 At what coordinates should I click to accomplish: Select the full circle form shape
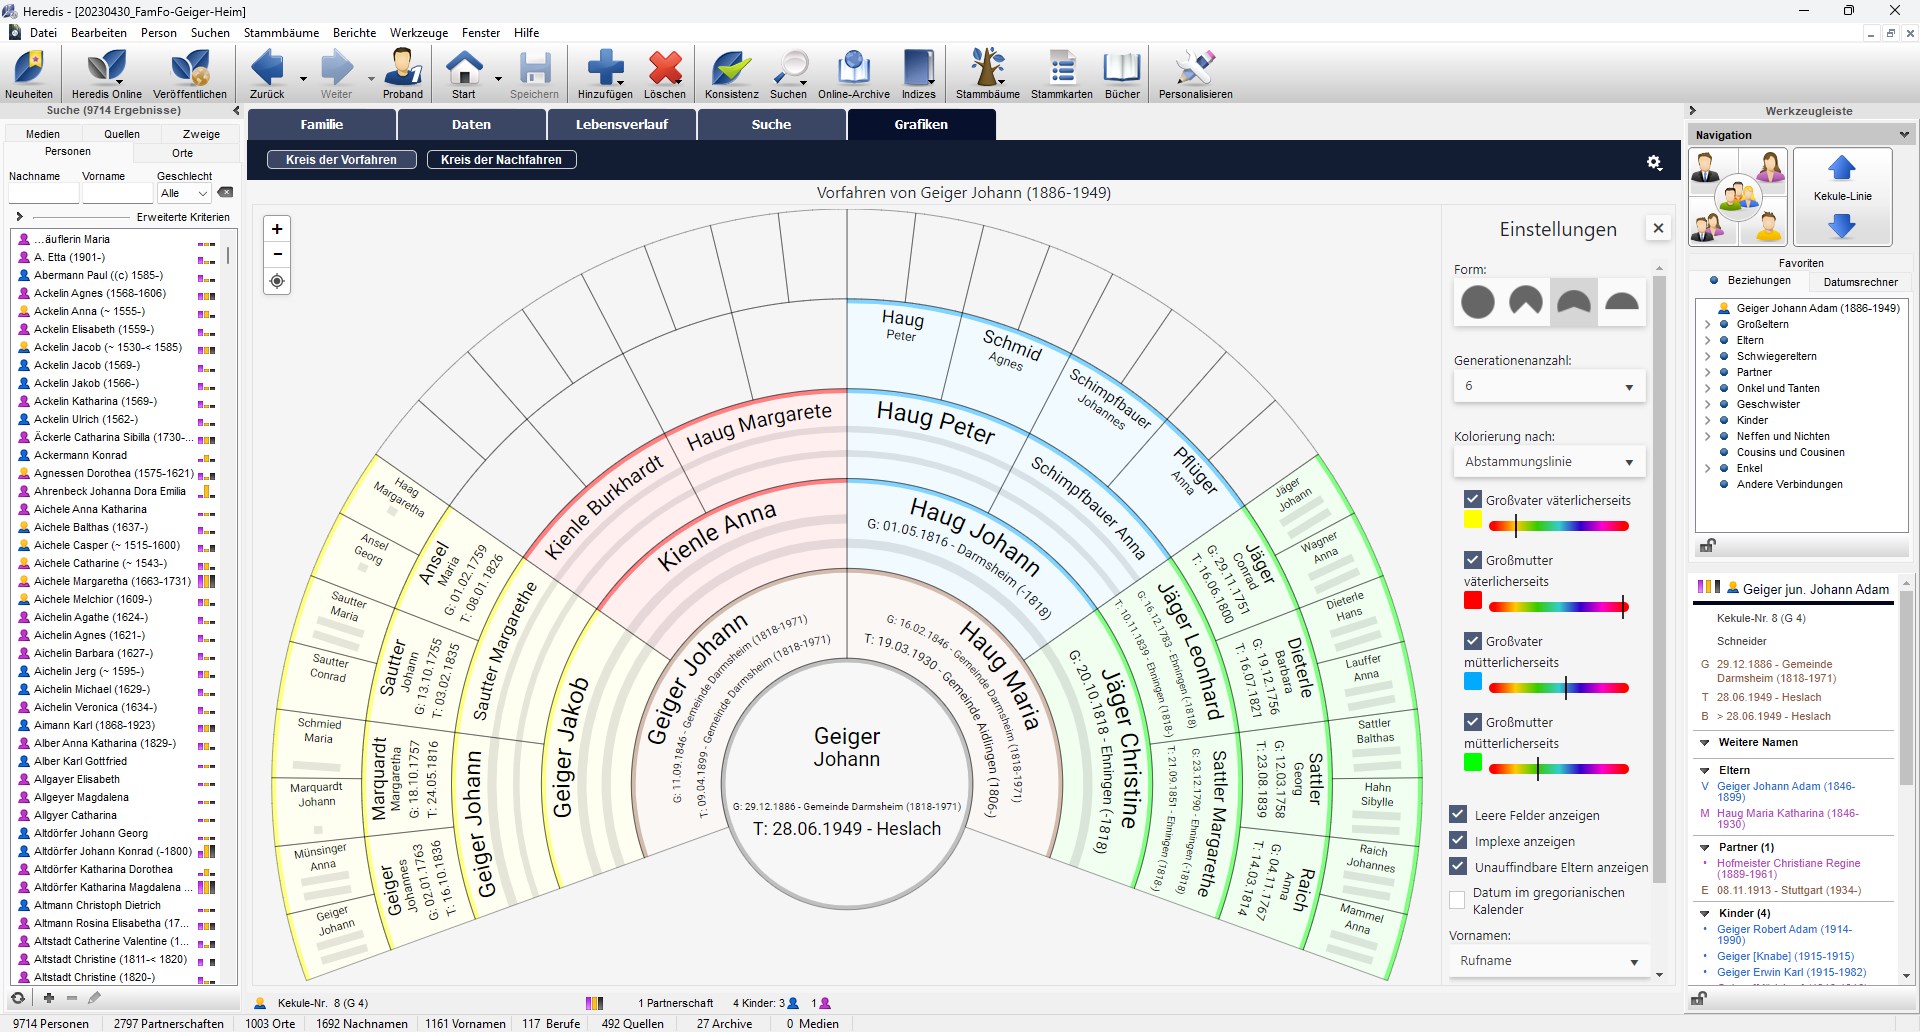tap(1477, 301)
